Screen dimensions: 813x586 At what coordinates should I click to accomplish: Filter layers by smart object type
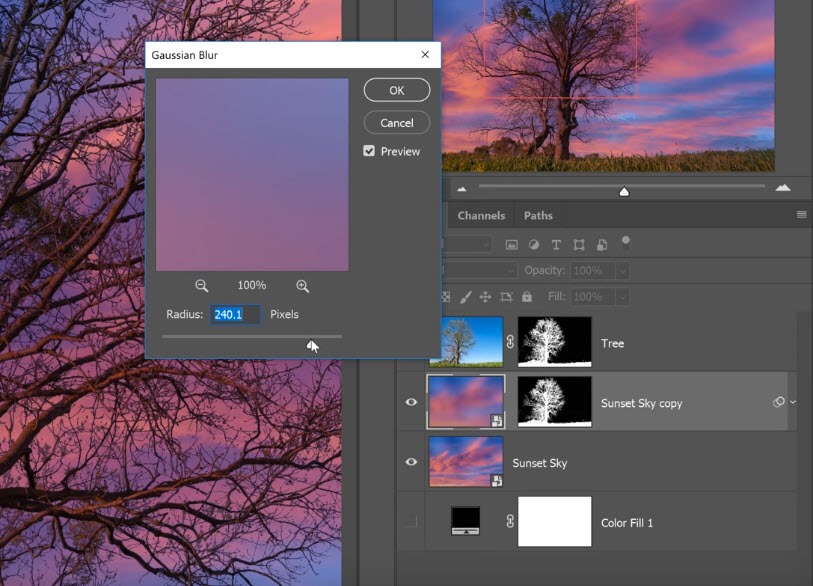(601, 244)
